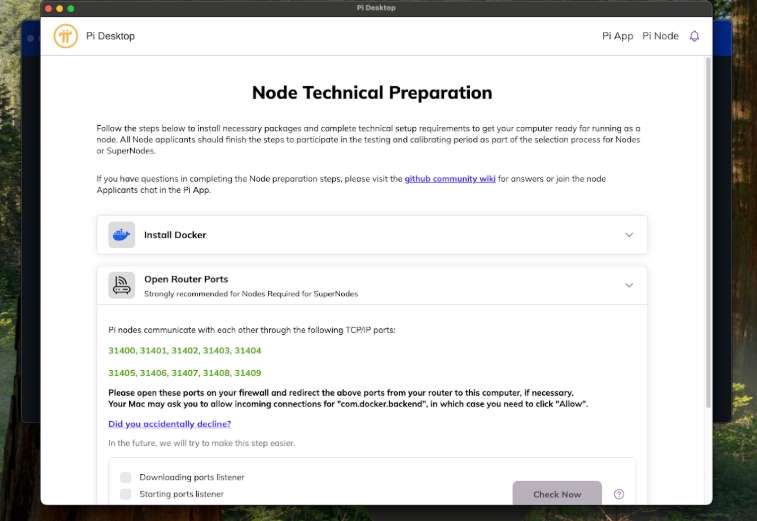757x521 pixels.
Task: Open the help question mark icon
Action: tap(618, 494)
